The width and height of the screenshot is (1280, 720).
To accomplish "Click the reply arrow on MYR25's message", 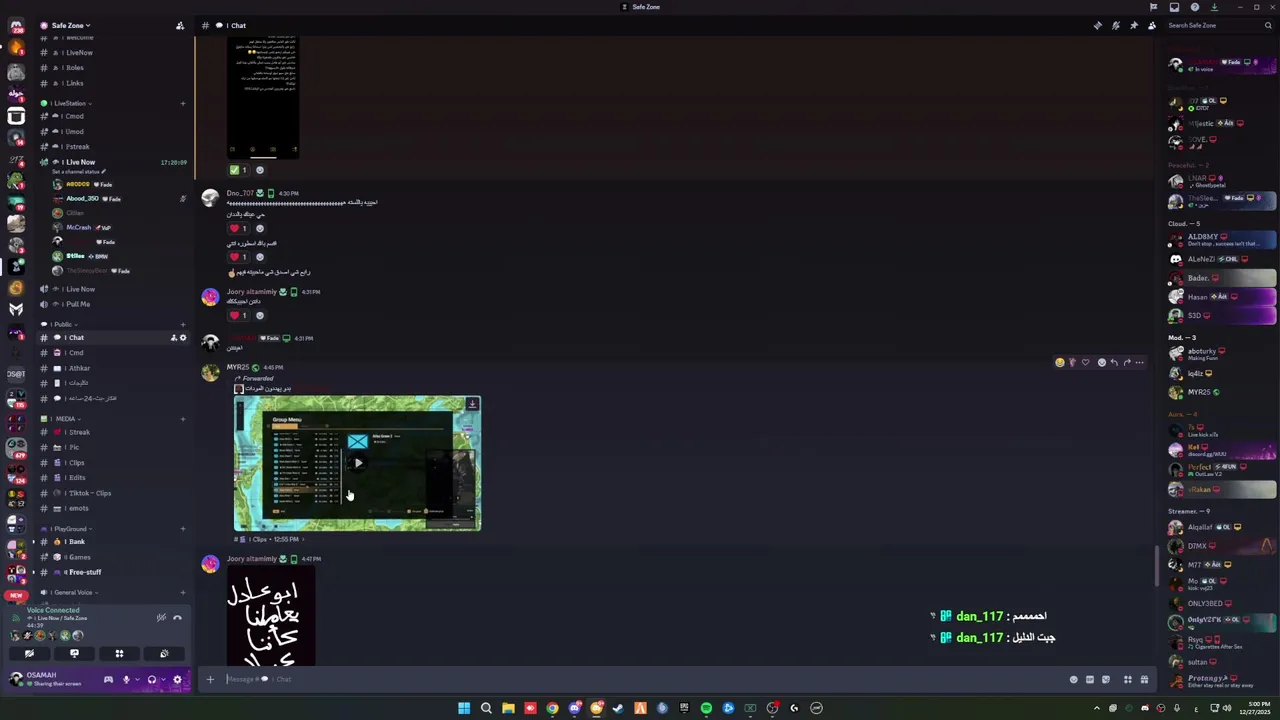I will click(x=1114, y=362).
